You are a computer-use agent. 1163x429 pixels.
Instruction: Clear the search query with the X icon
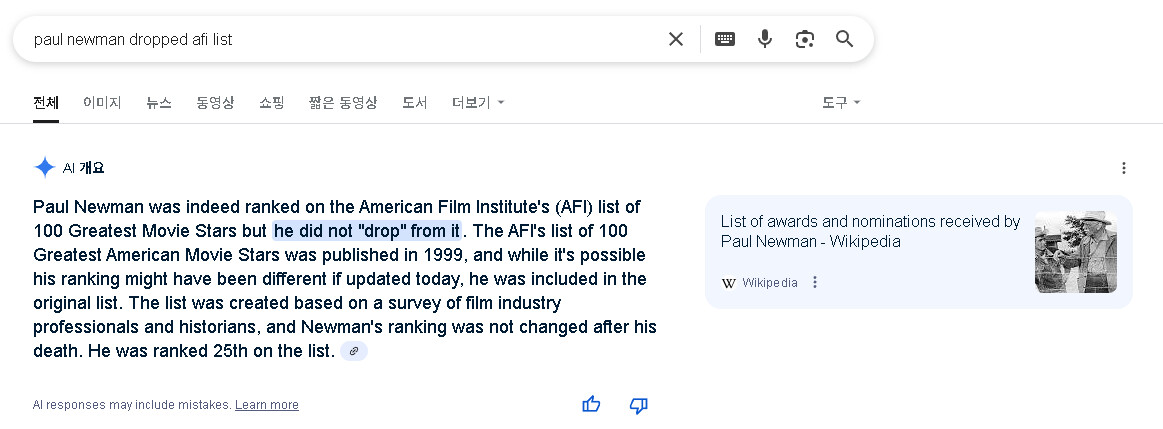pyautogui.click(x=676, y=39)
